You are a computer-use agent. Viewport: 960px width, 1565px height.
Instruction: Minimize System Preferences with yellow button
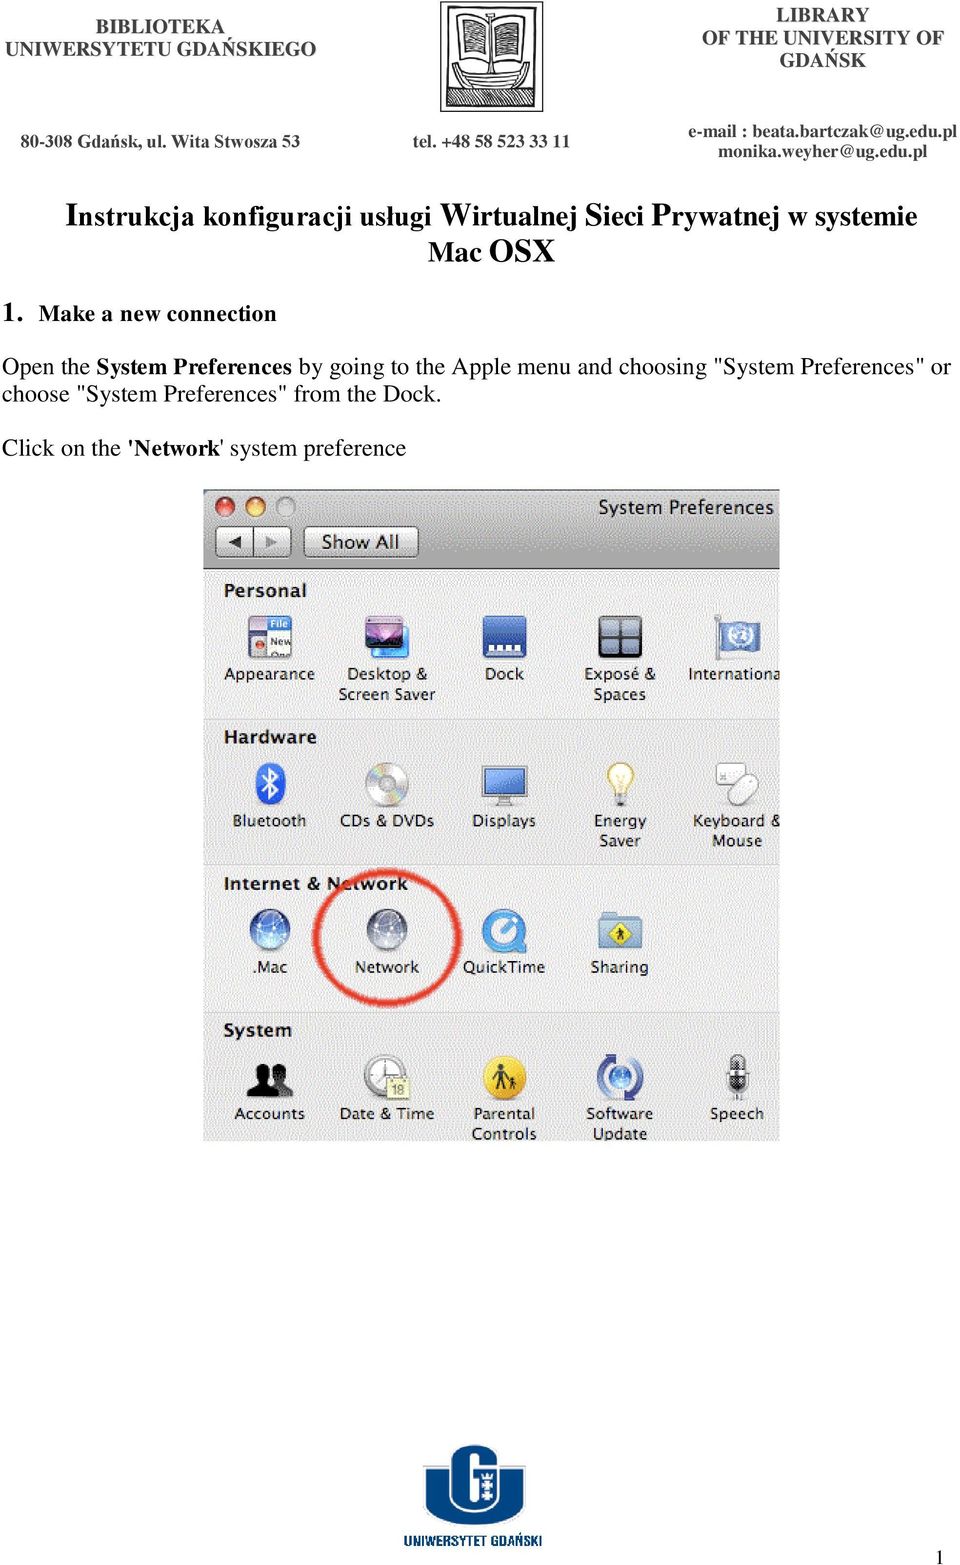point(256,507)
